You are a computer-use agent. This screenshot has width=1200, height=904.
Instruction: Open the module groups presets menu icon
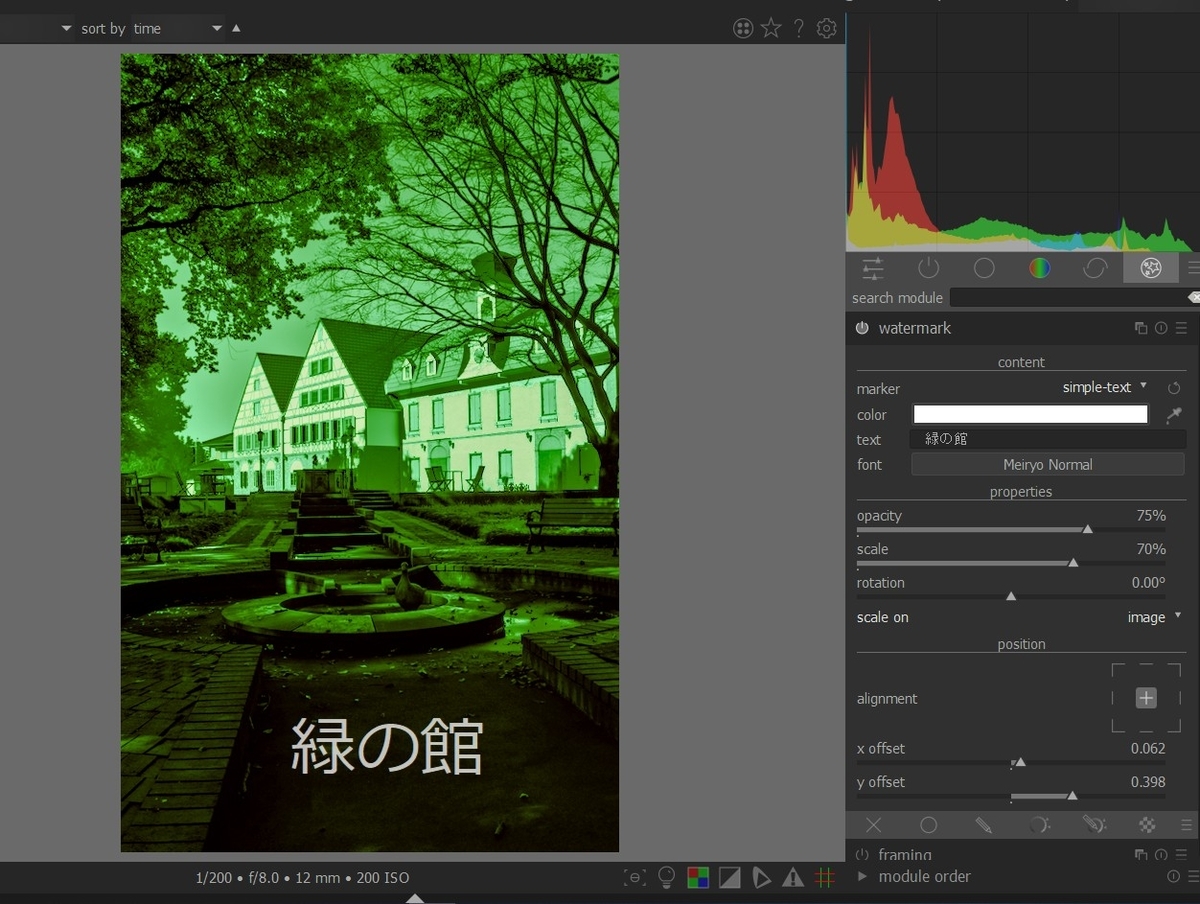coord(1192,268)
